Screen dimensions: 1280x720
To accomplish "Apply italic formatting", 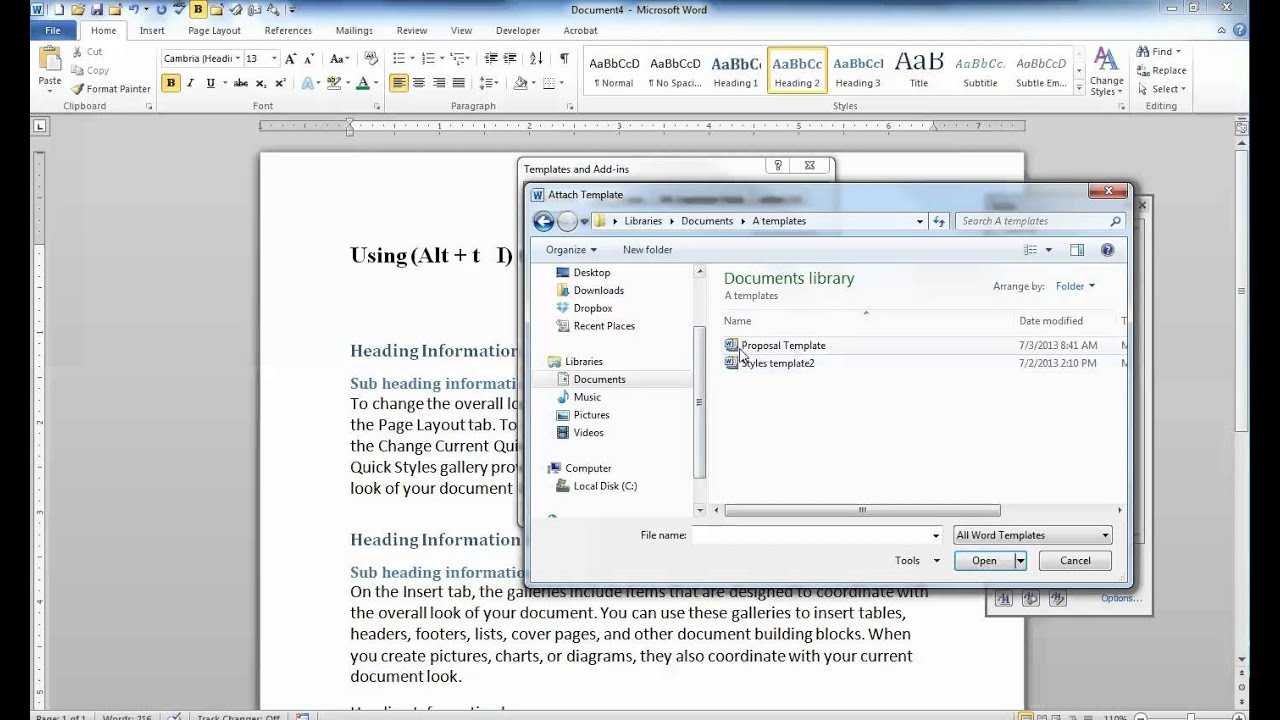I will (190, 82).
